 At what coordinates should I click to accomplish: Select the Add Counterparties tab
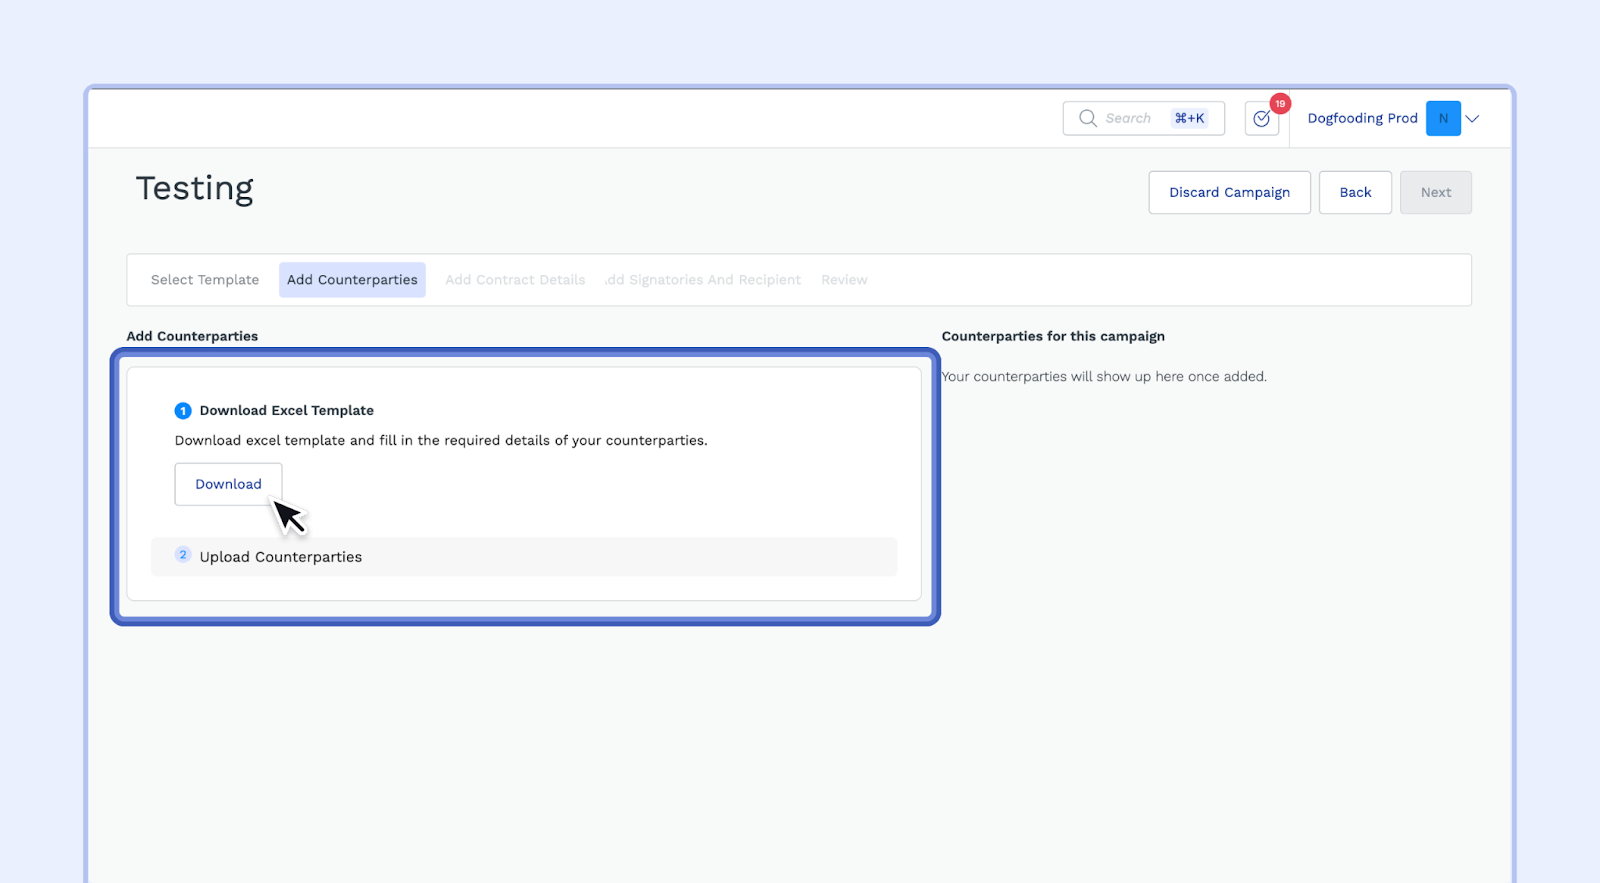pyautogui.click(x=352, y=280)
